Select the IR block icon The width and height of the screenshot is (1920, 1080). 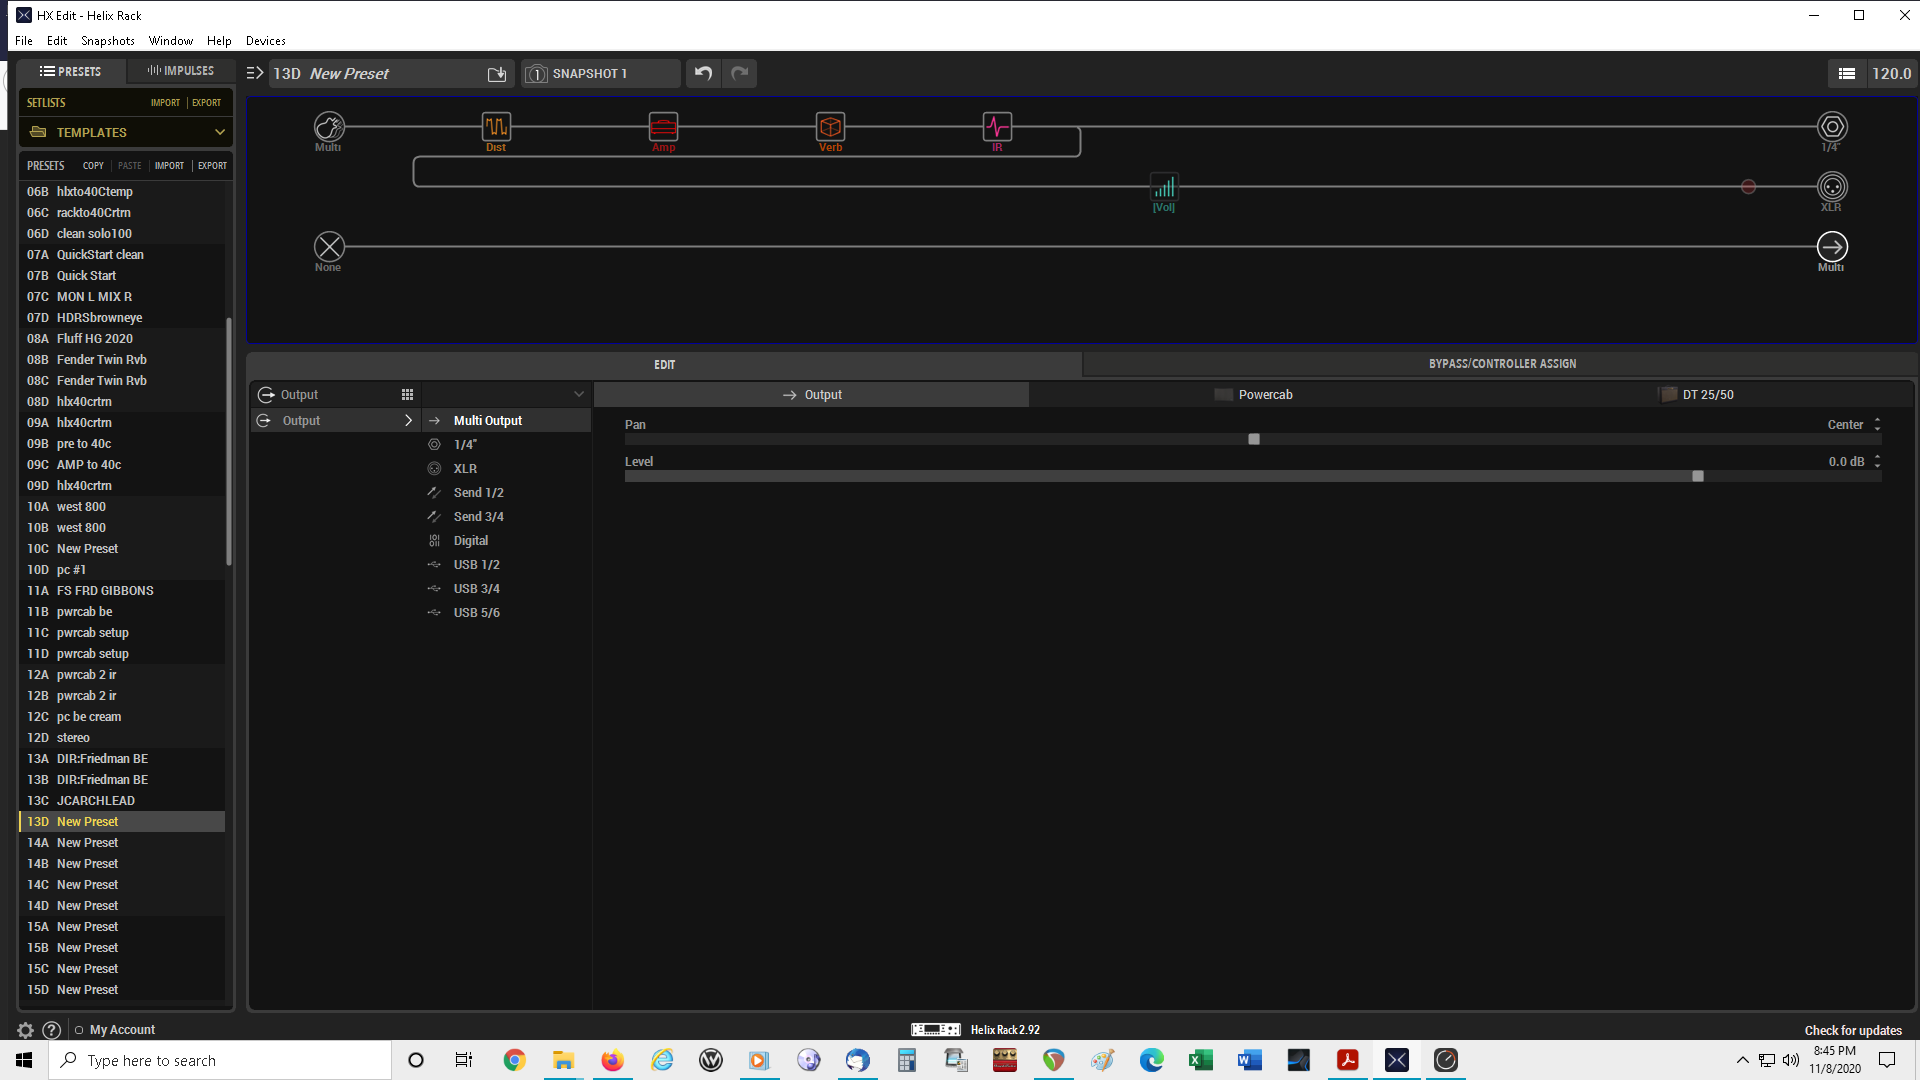click(997, 127)
